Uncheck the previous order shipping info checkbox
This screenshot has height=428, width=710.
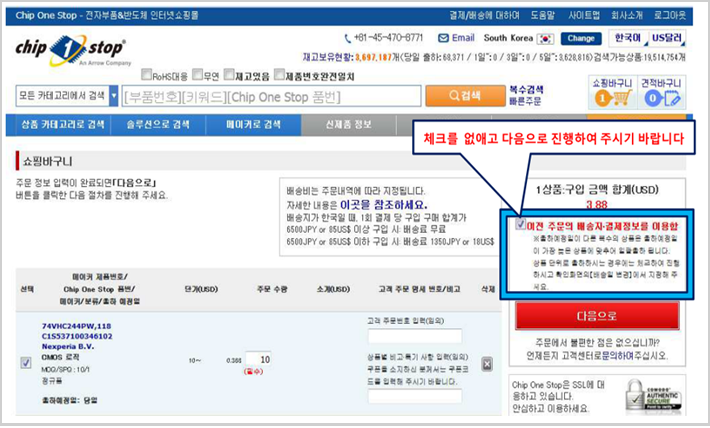(523, 225)
